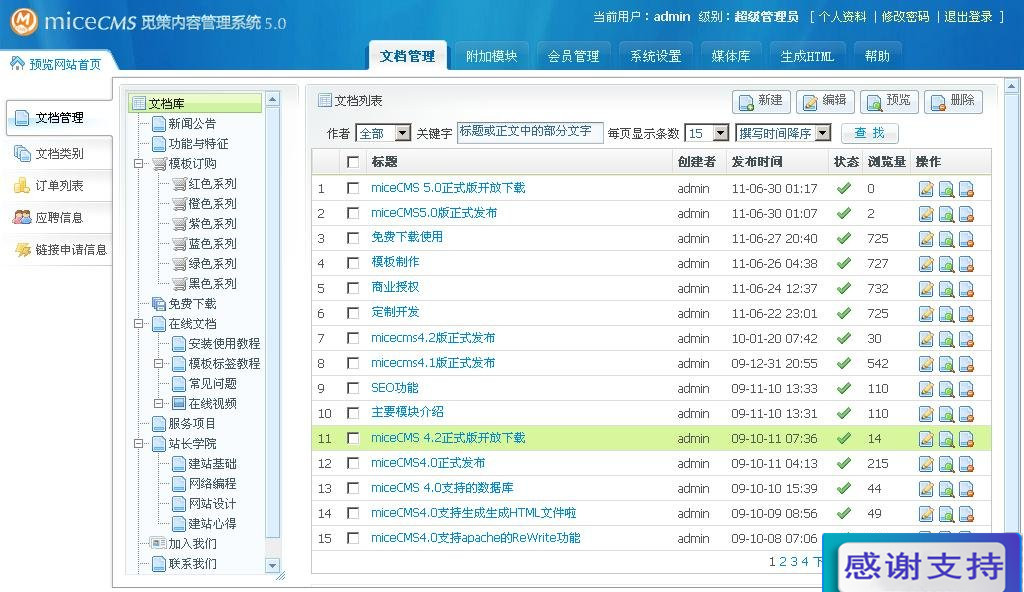Click delete icon for miceCMS4.0正式发布 row

point(967,464)
